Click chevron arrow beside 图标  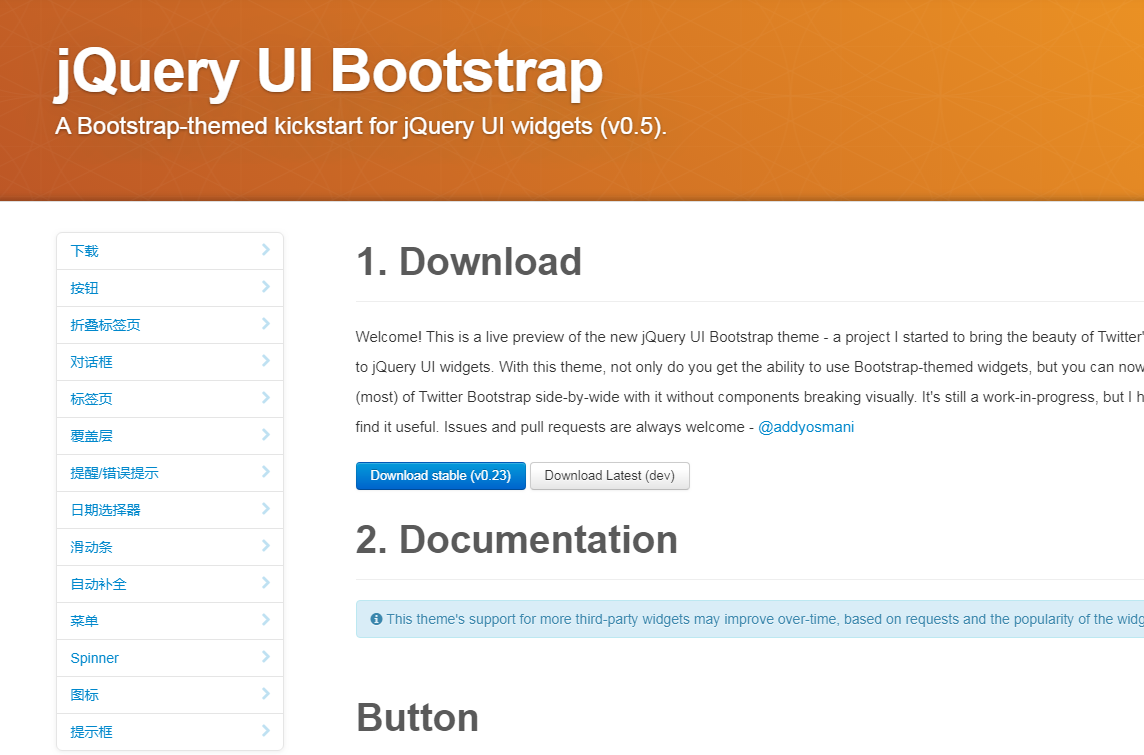pyautogui.click(x=266, y=694)
